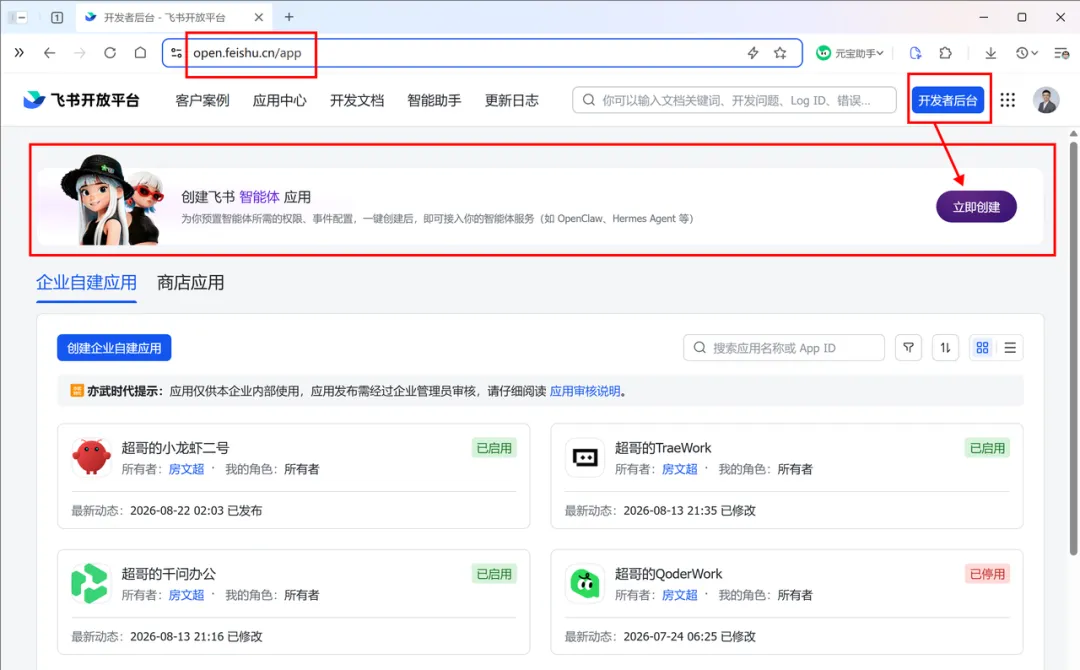Click 立即创建 button on banner
This screenshot has height=670, width=1080.
tap(976, 207)
